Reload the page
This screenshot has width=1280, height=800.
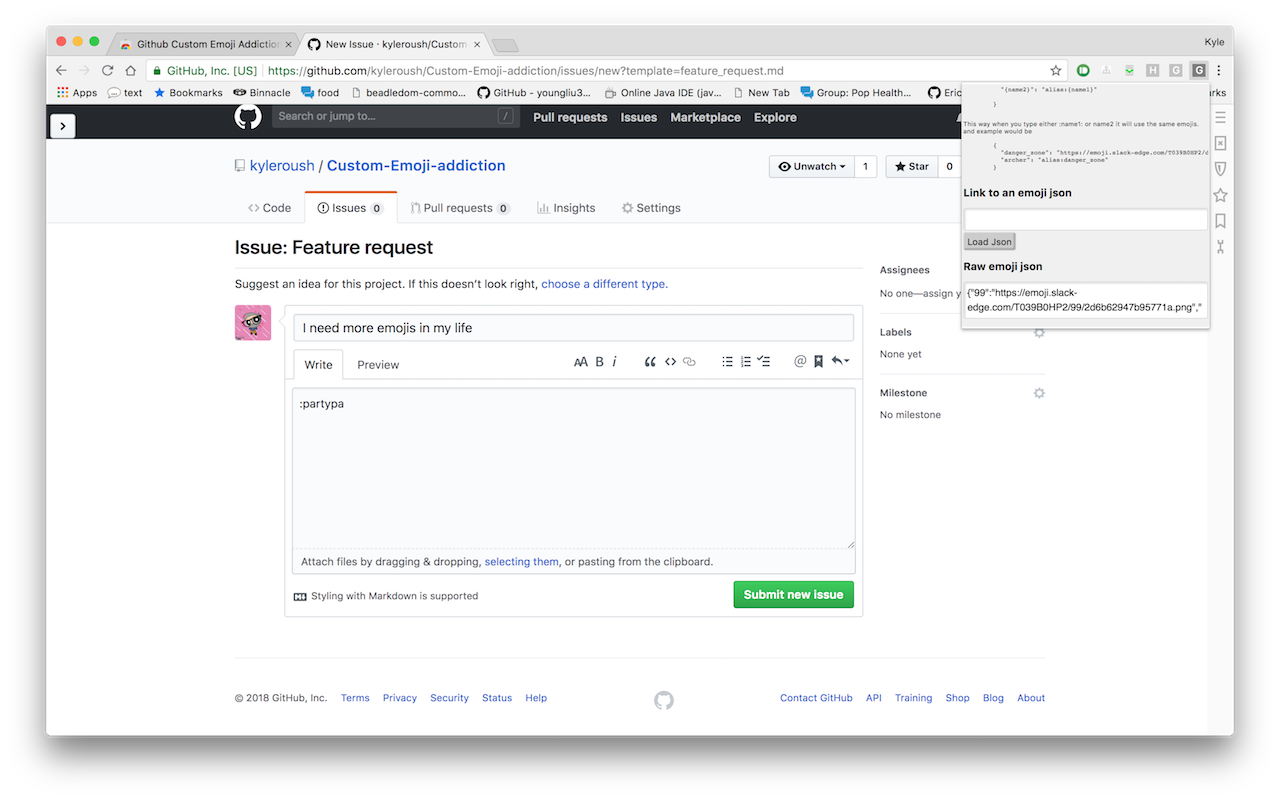pos(107,70)
